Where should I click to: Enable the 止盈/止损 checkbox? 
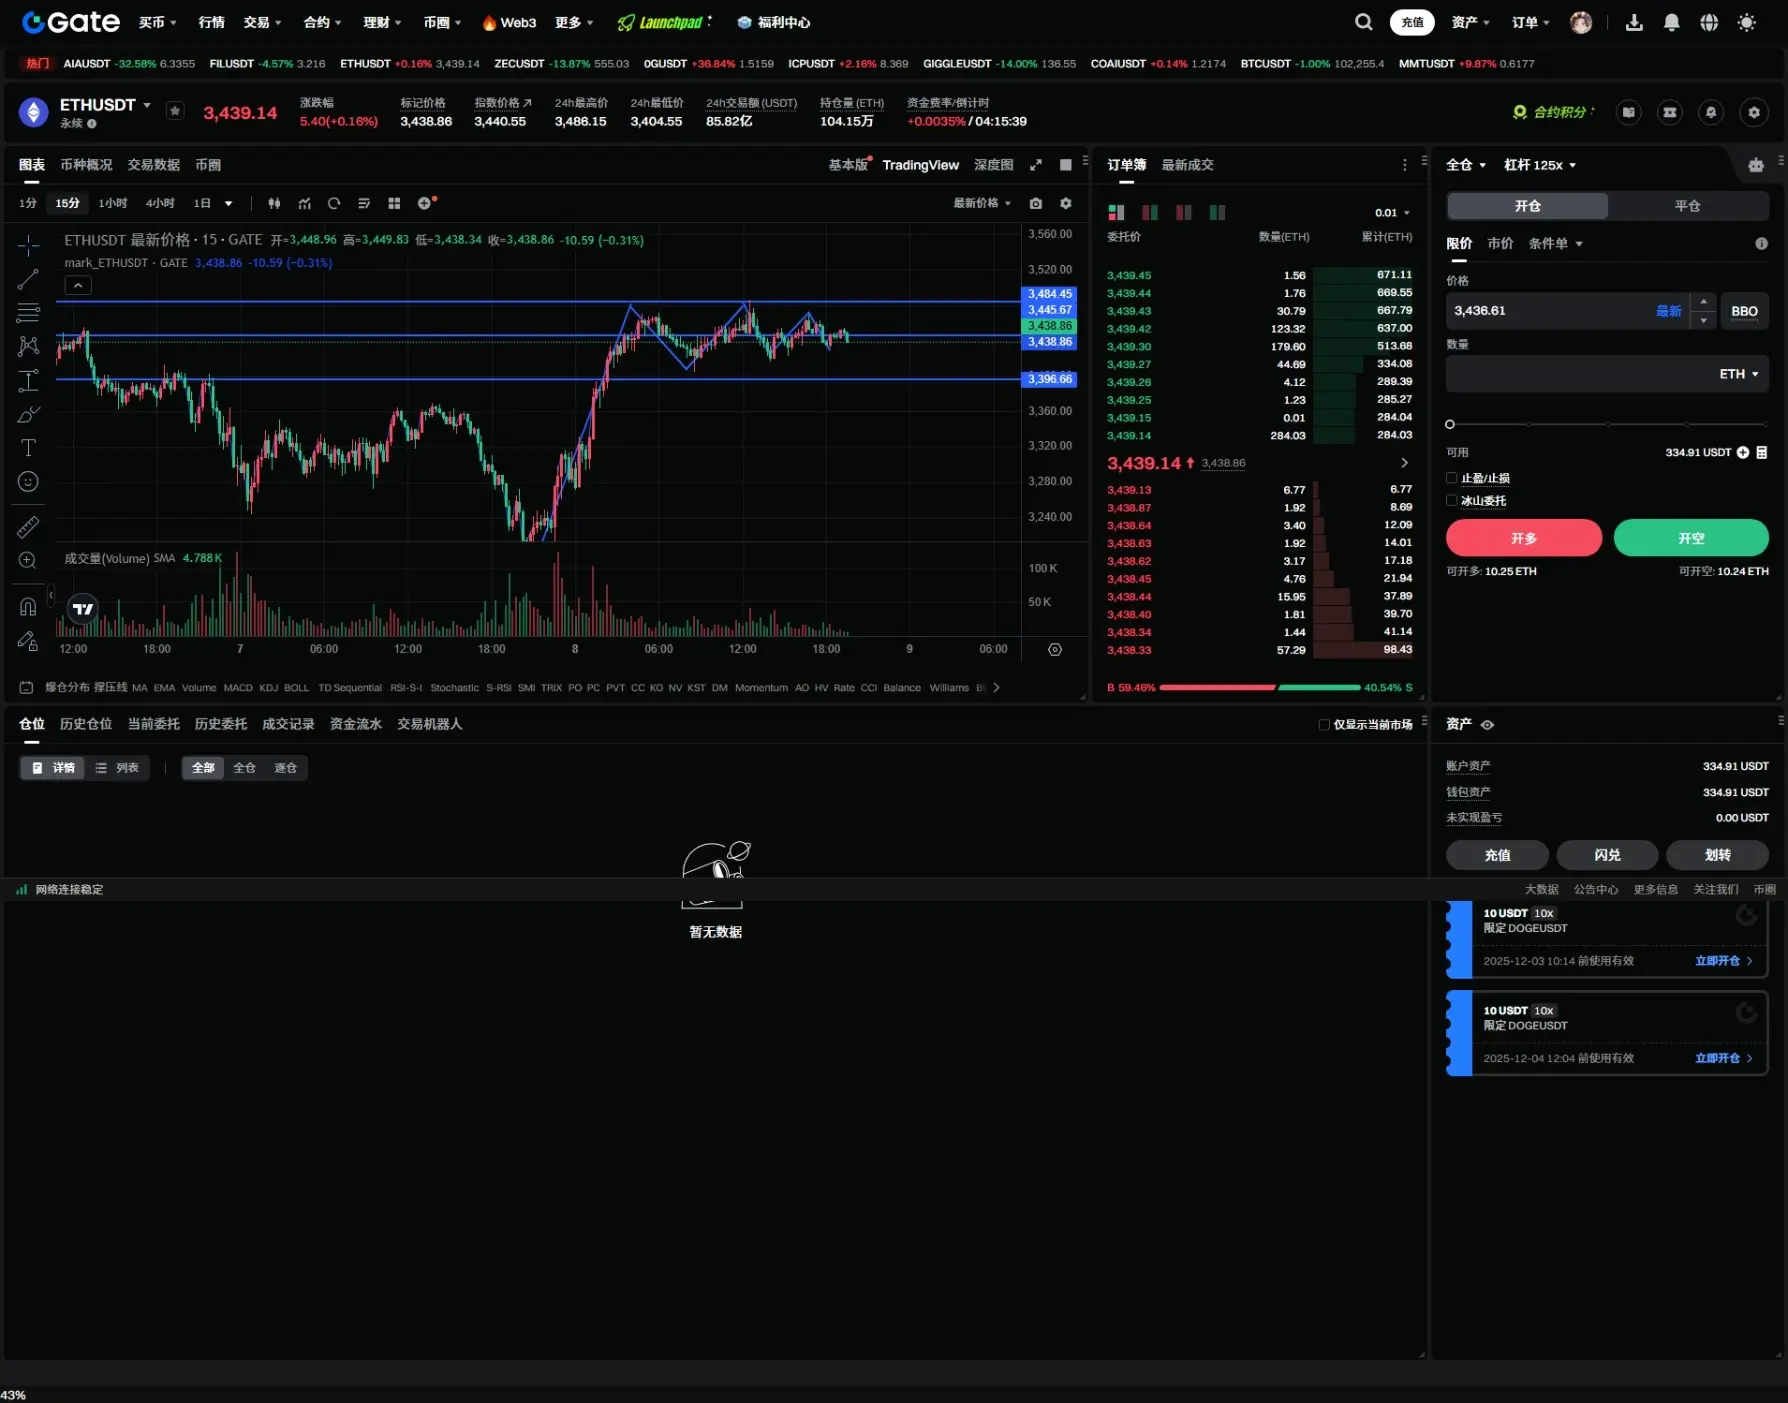pos(1452,478)
